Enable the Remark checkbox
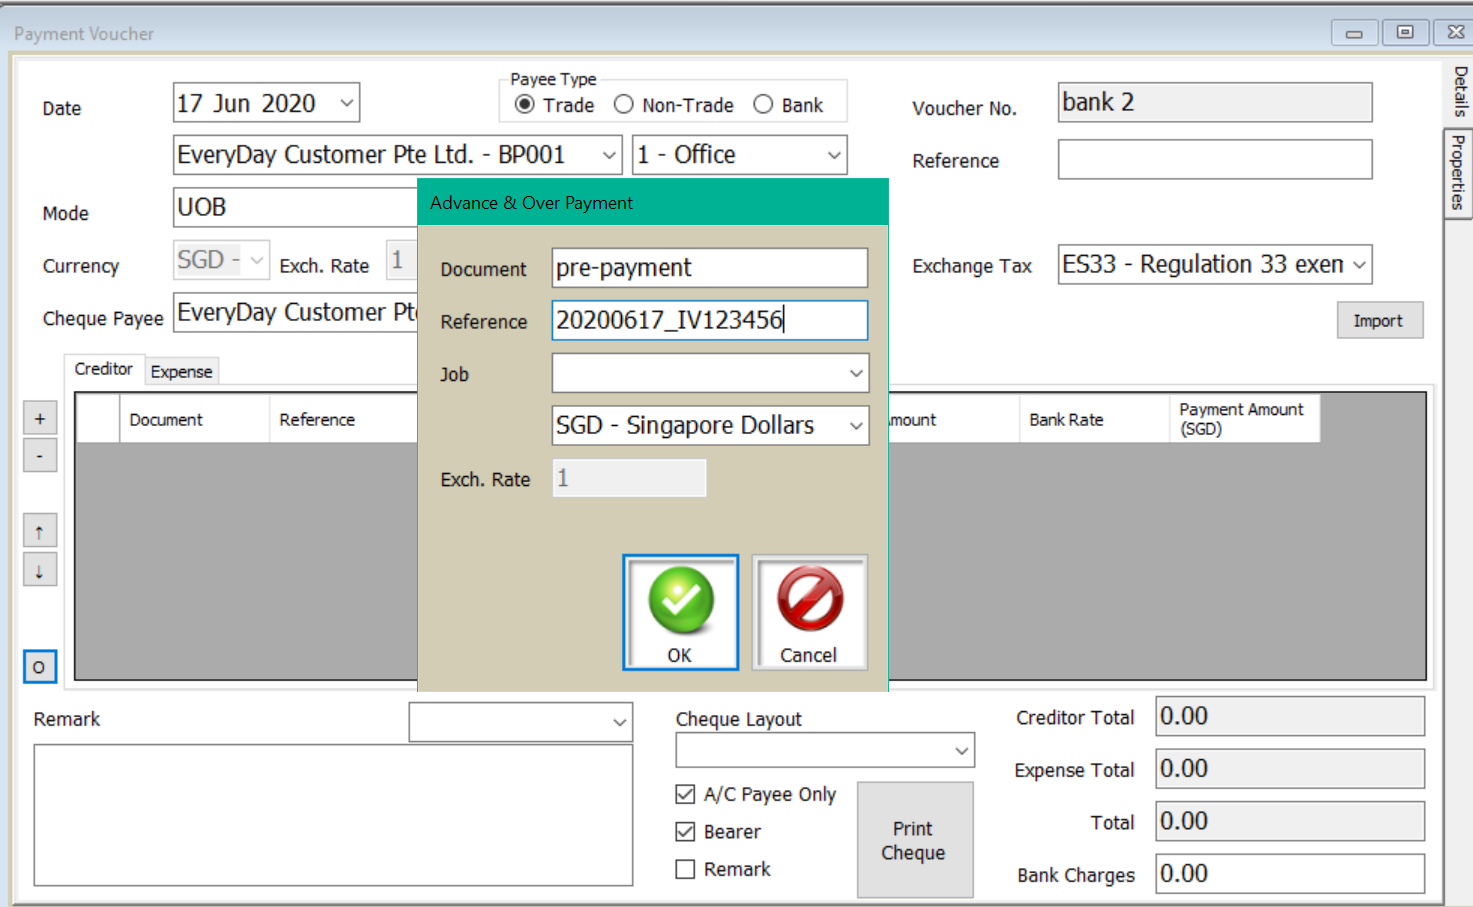Viewport: 1473px width, 907px height. pos(685,869)
